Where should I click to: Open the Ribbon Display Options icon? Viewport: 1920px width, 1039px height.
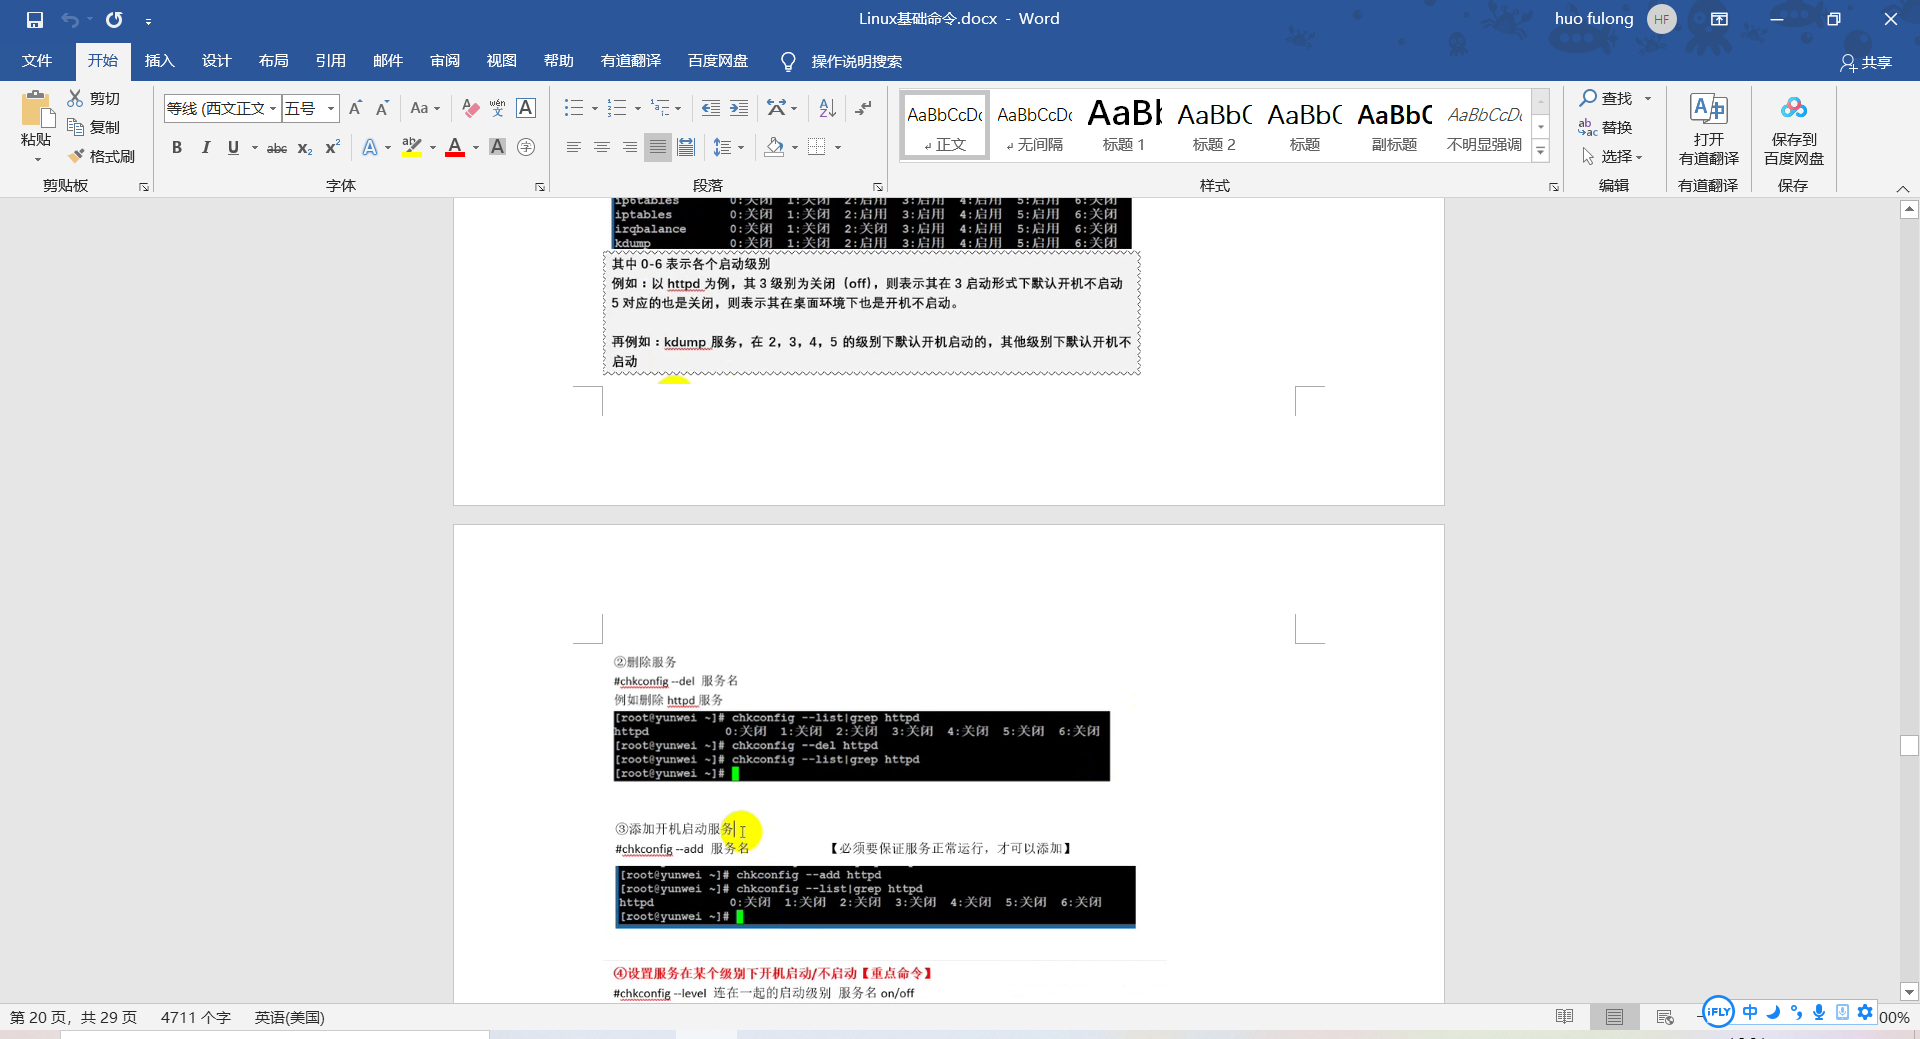pos(1719,19)
